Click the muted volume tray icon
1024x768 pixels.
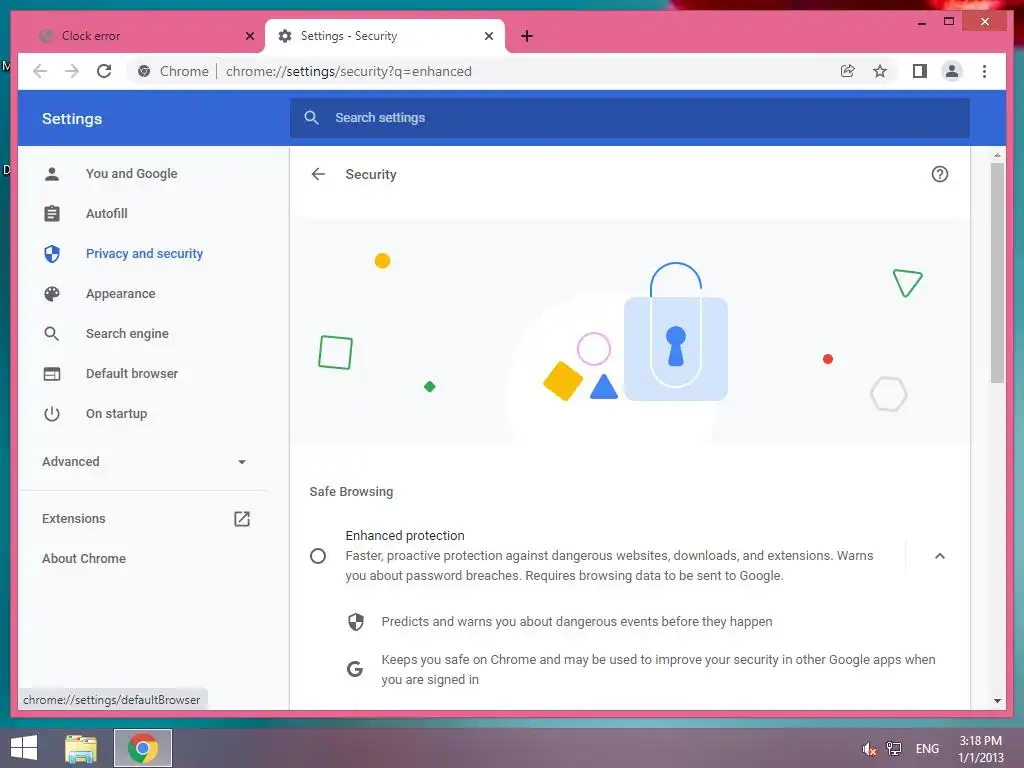869,749
